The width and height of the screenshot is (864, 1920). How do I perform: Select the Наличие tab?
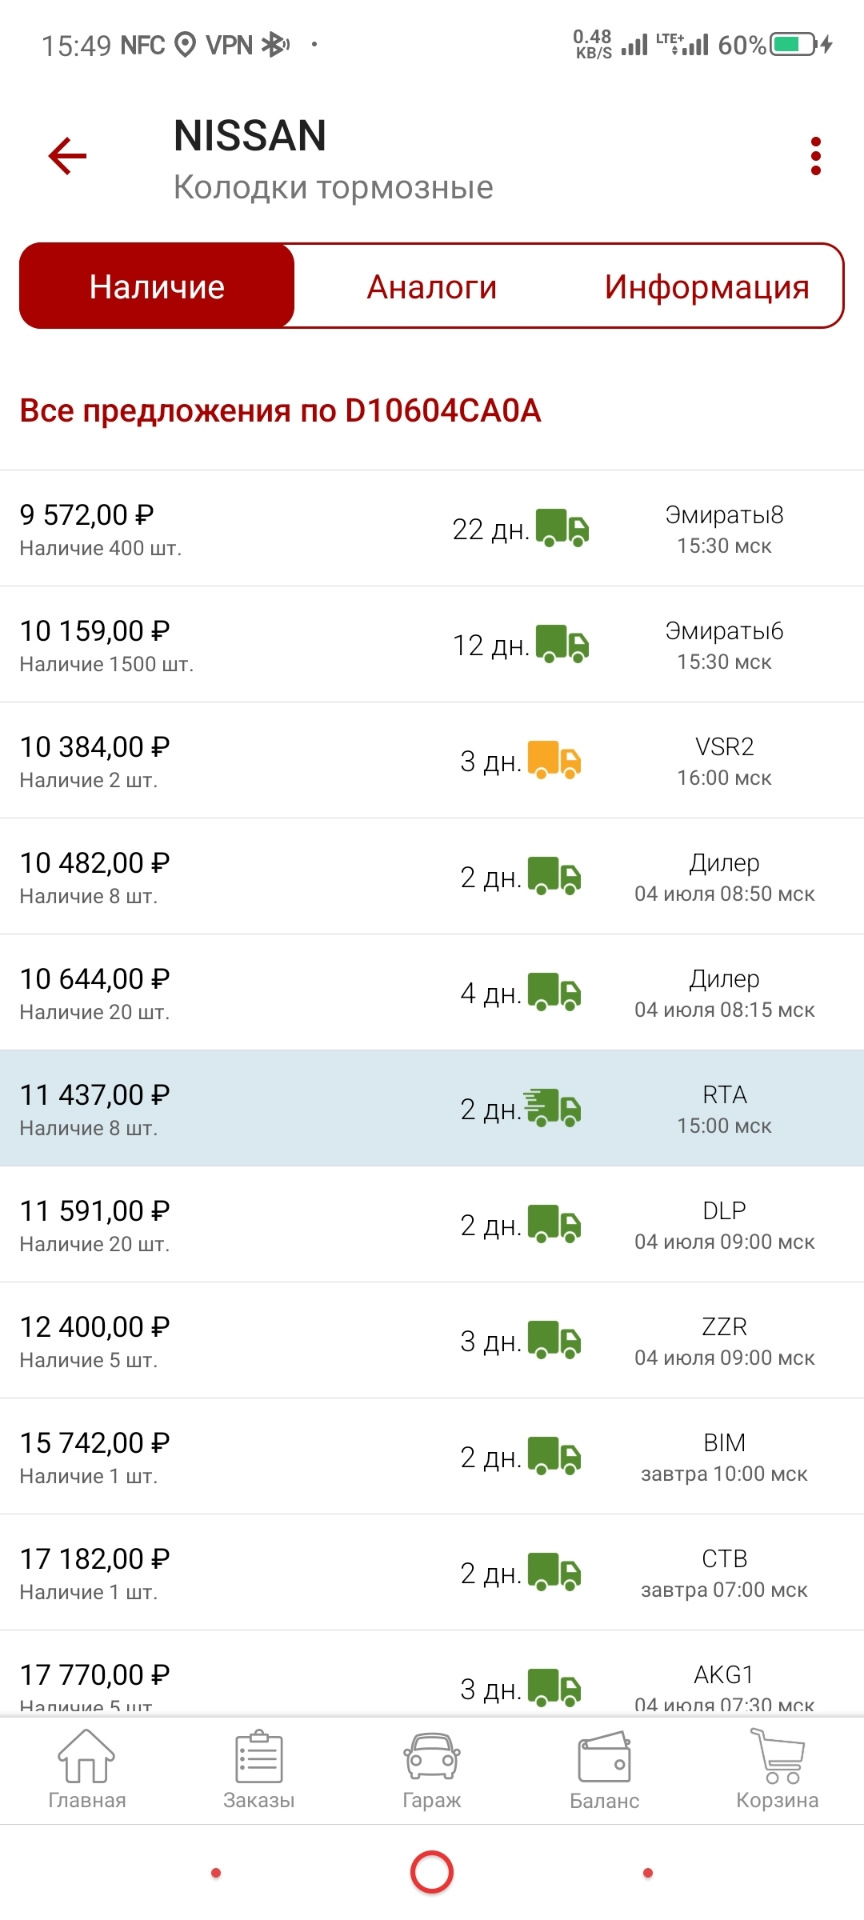(157, 287)
